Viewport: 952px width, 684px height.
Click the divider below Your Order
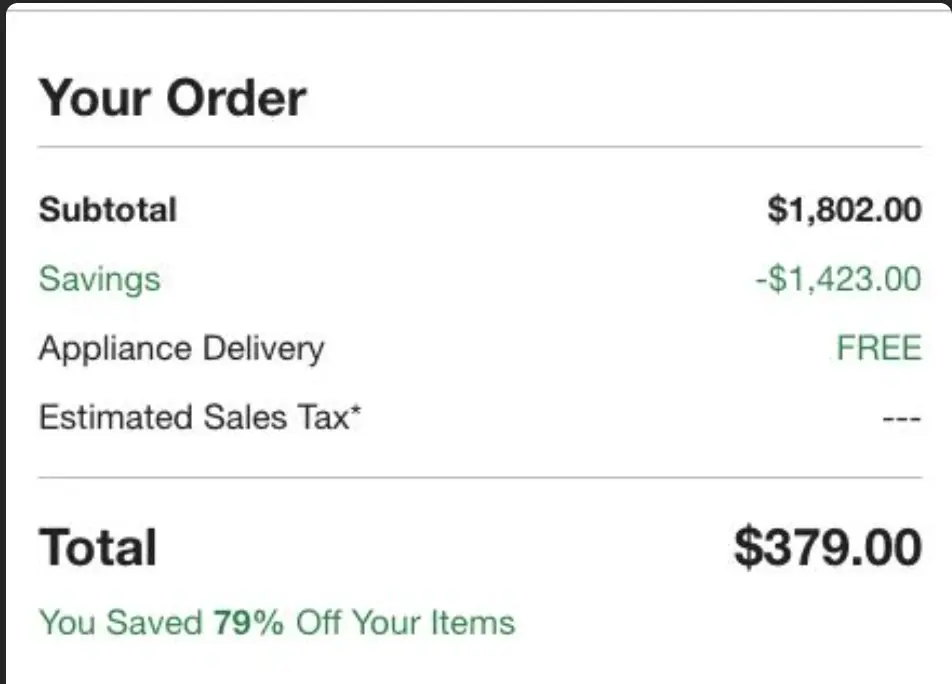click(479, 148)
